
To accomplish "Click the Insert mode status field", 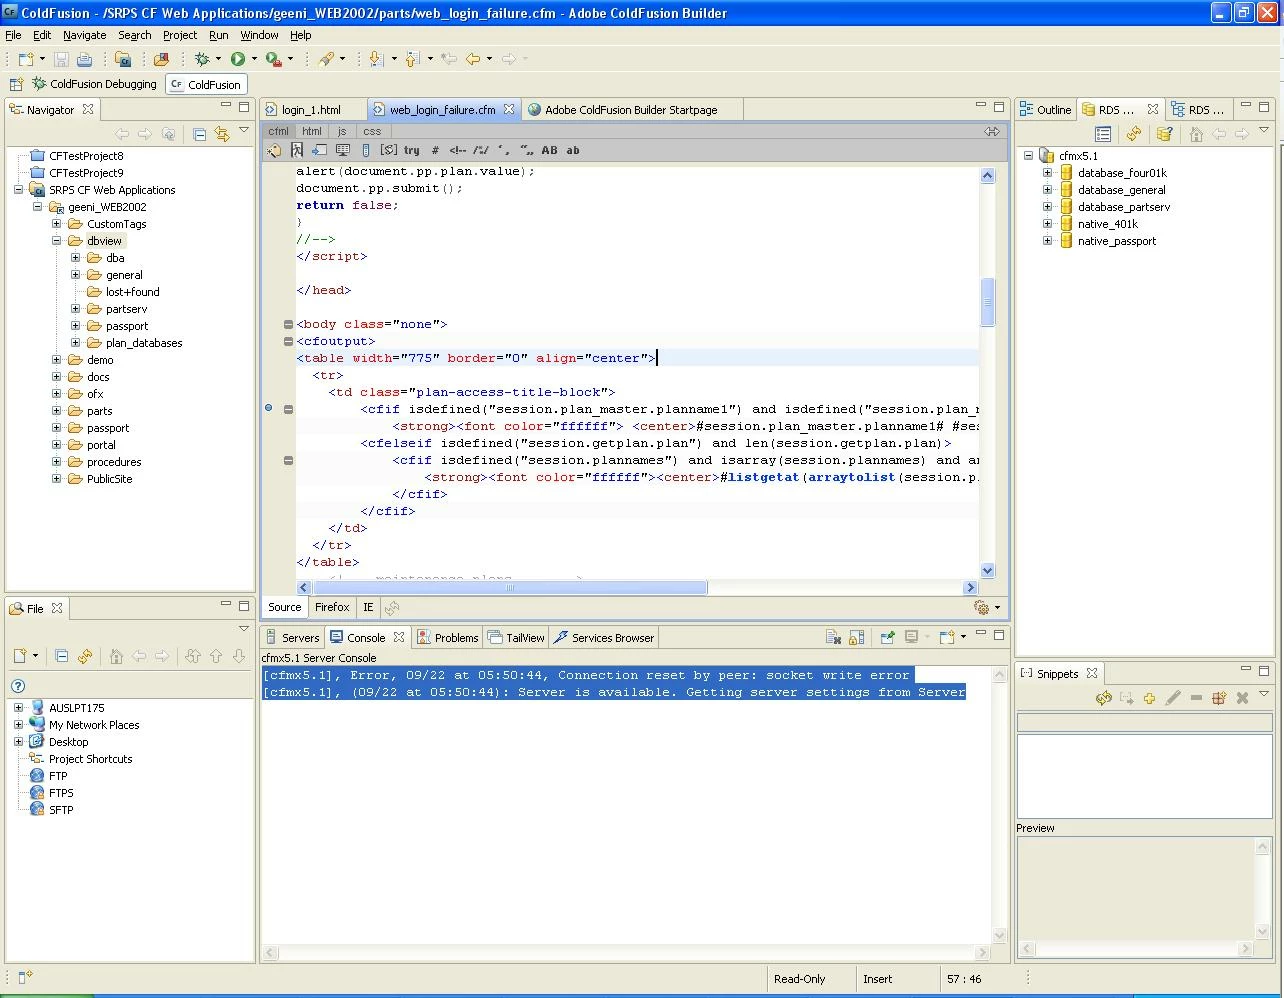I will click(897, 979).
